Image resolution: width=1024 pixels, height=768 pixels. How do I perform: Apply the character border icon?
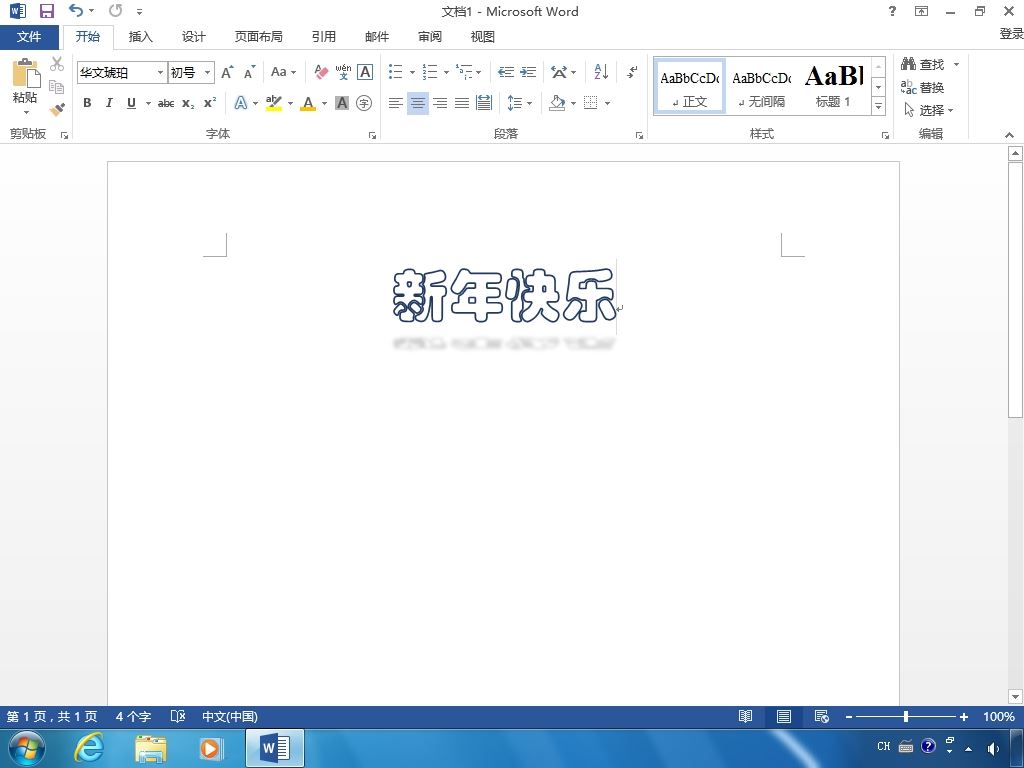point(365,72)
